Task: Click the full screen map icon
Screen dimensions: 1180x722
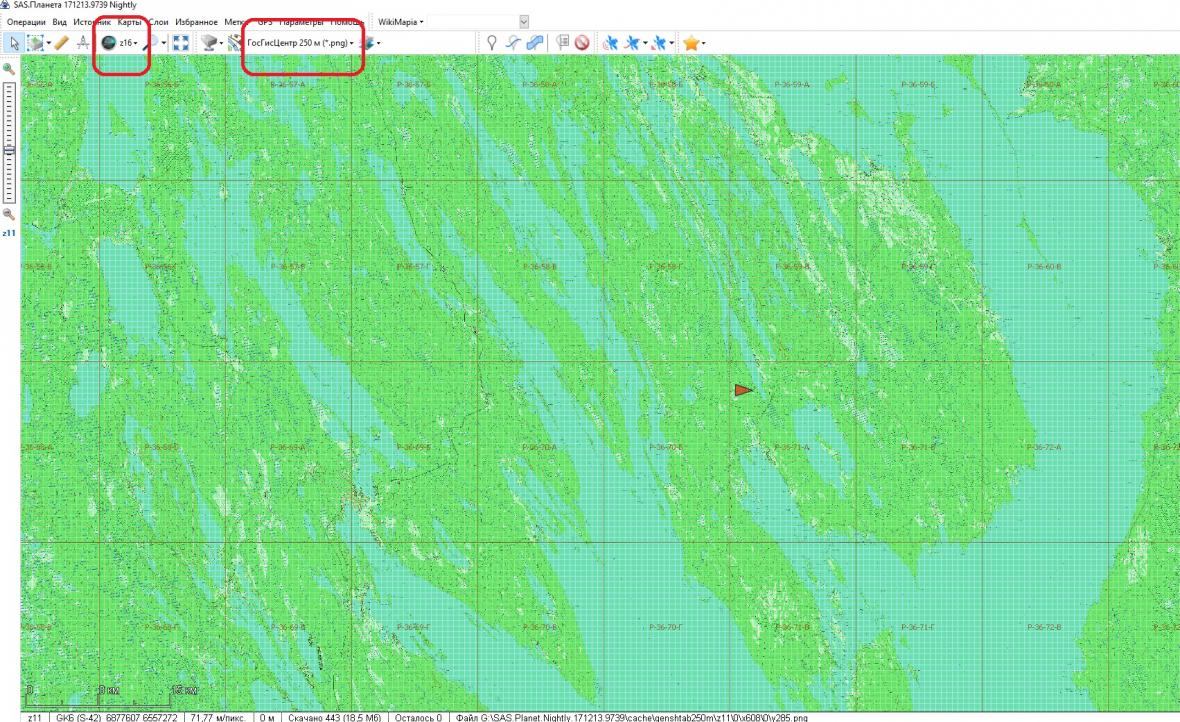Action: pos(181,43)
